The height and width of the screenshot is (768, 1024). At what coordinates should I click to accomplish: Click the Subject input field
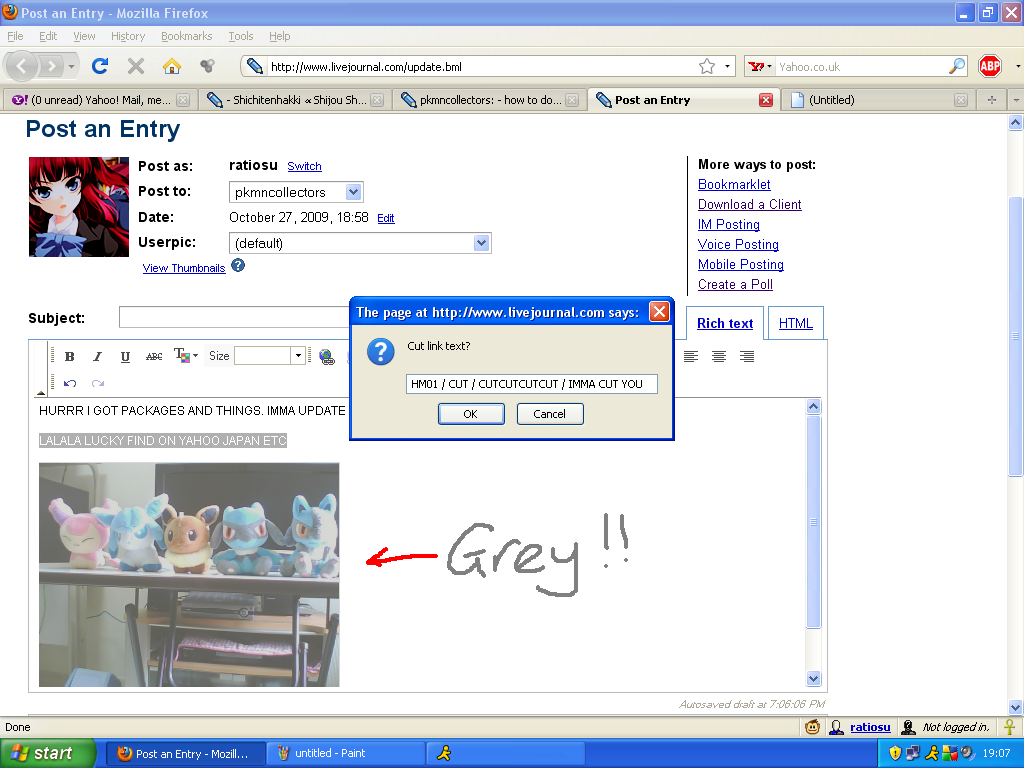click(234, 317)
